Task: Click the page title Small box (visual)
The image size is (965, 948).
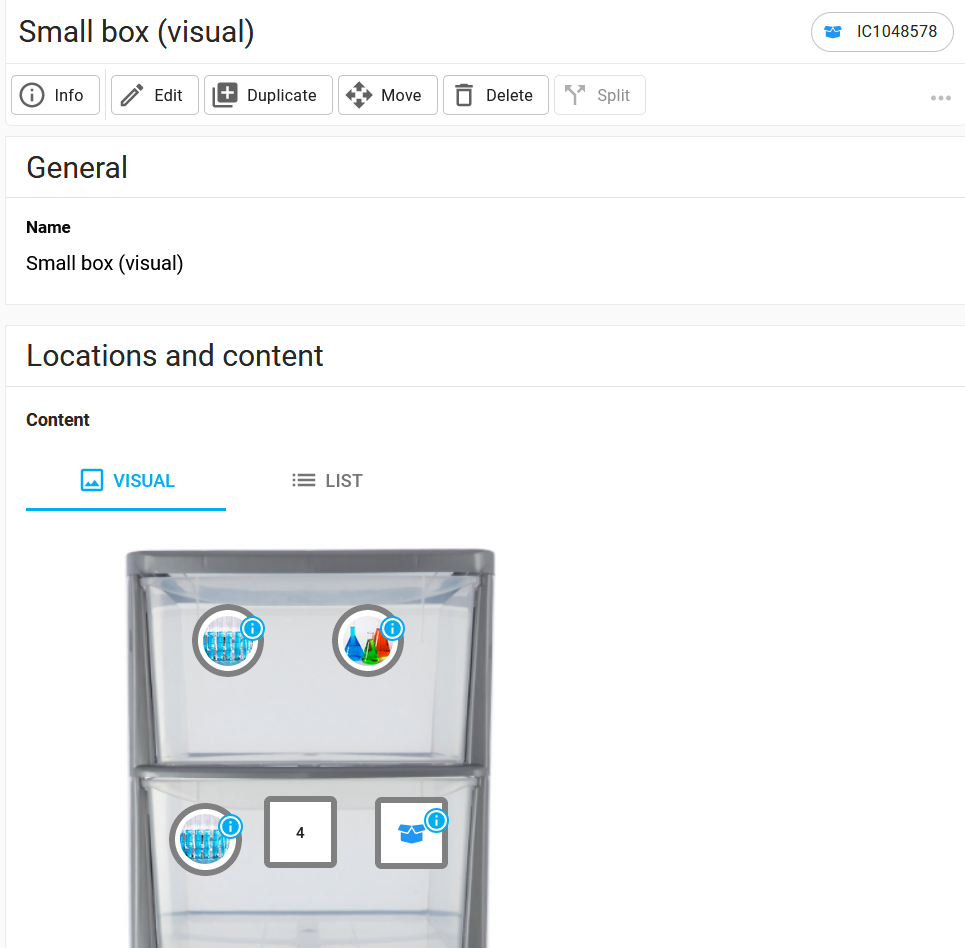Action: pos(136,32)
